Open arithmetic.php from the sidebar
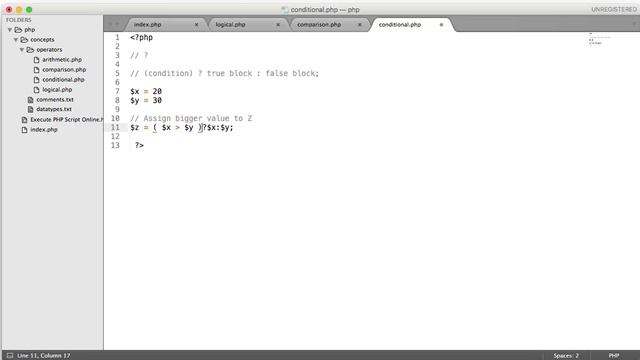 [x=62, y=60]
